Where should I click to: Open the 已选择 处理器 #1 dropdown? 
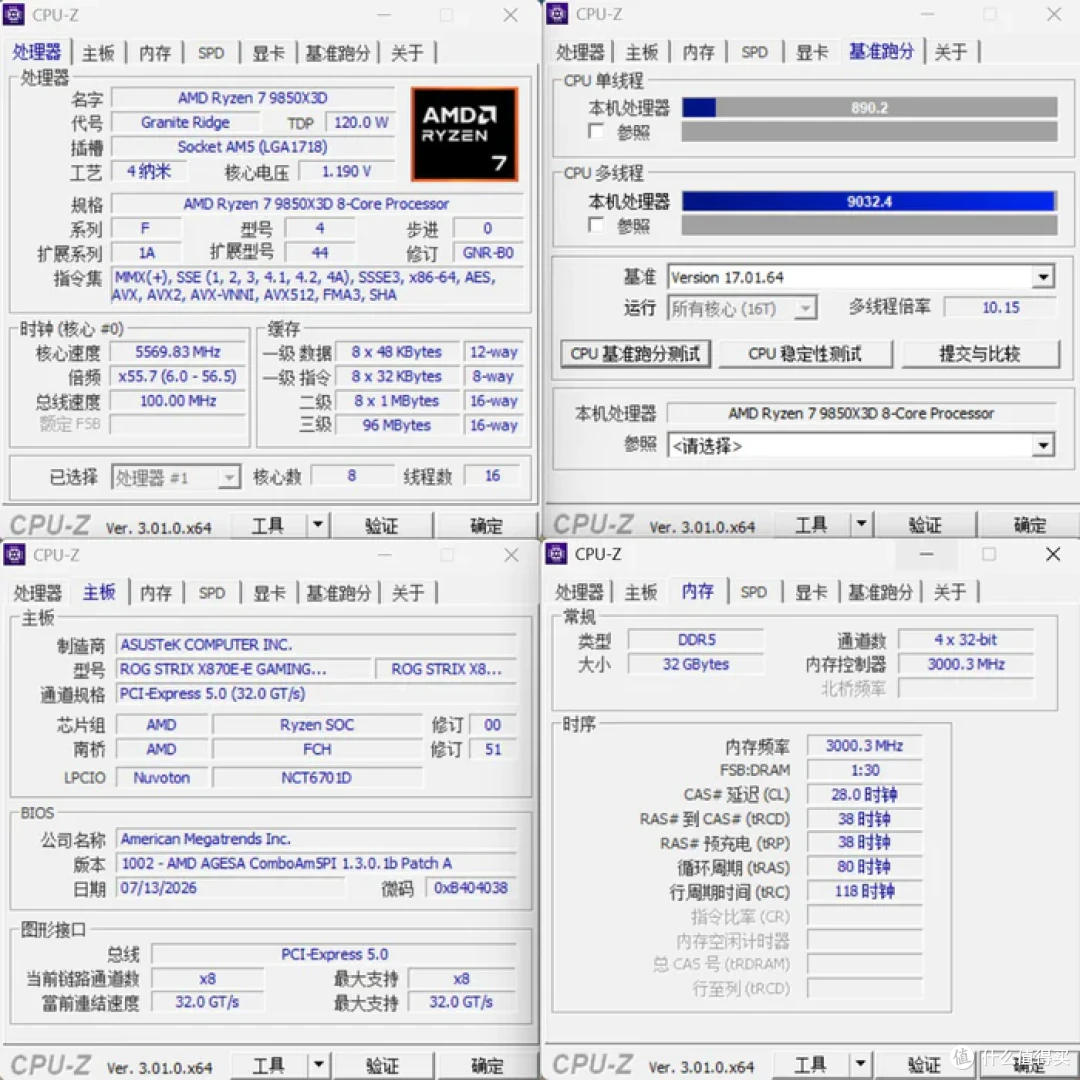tap(229, 477)
